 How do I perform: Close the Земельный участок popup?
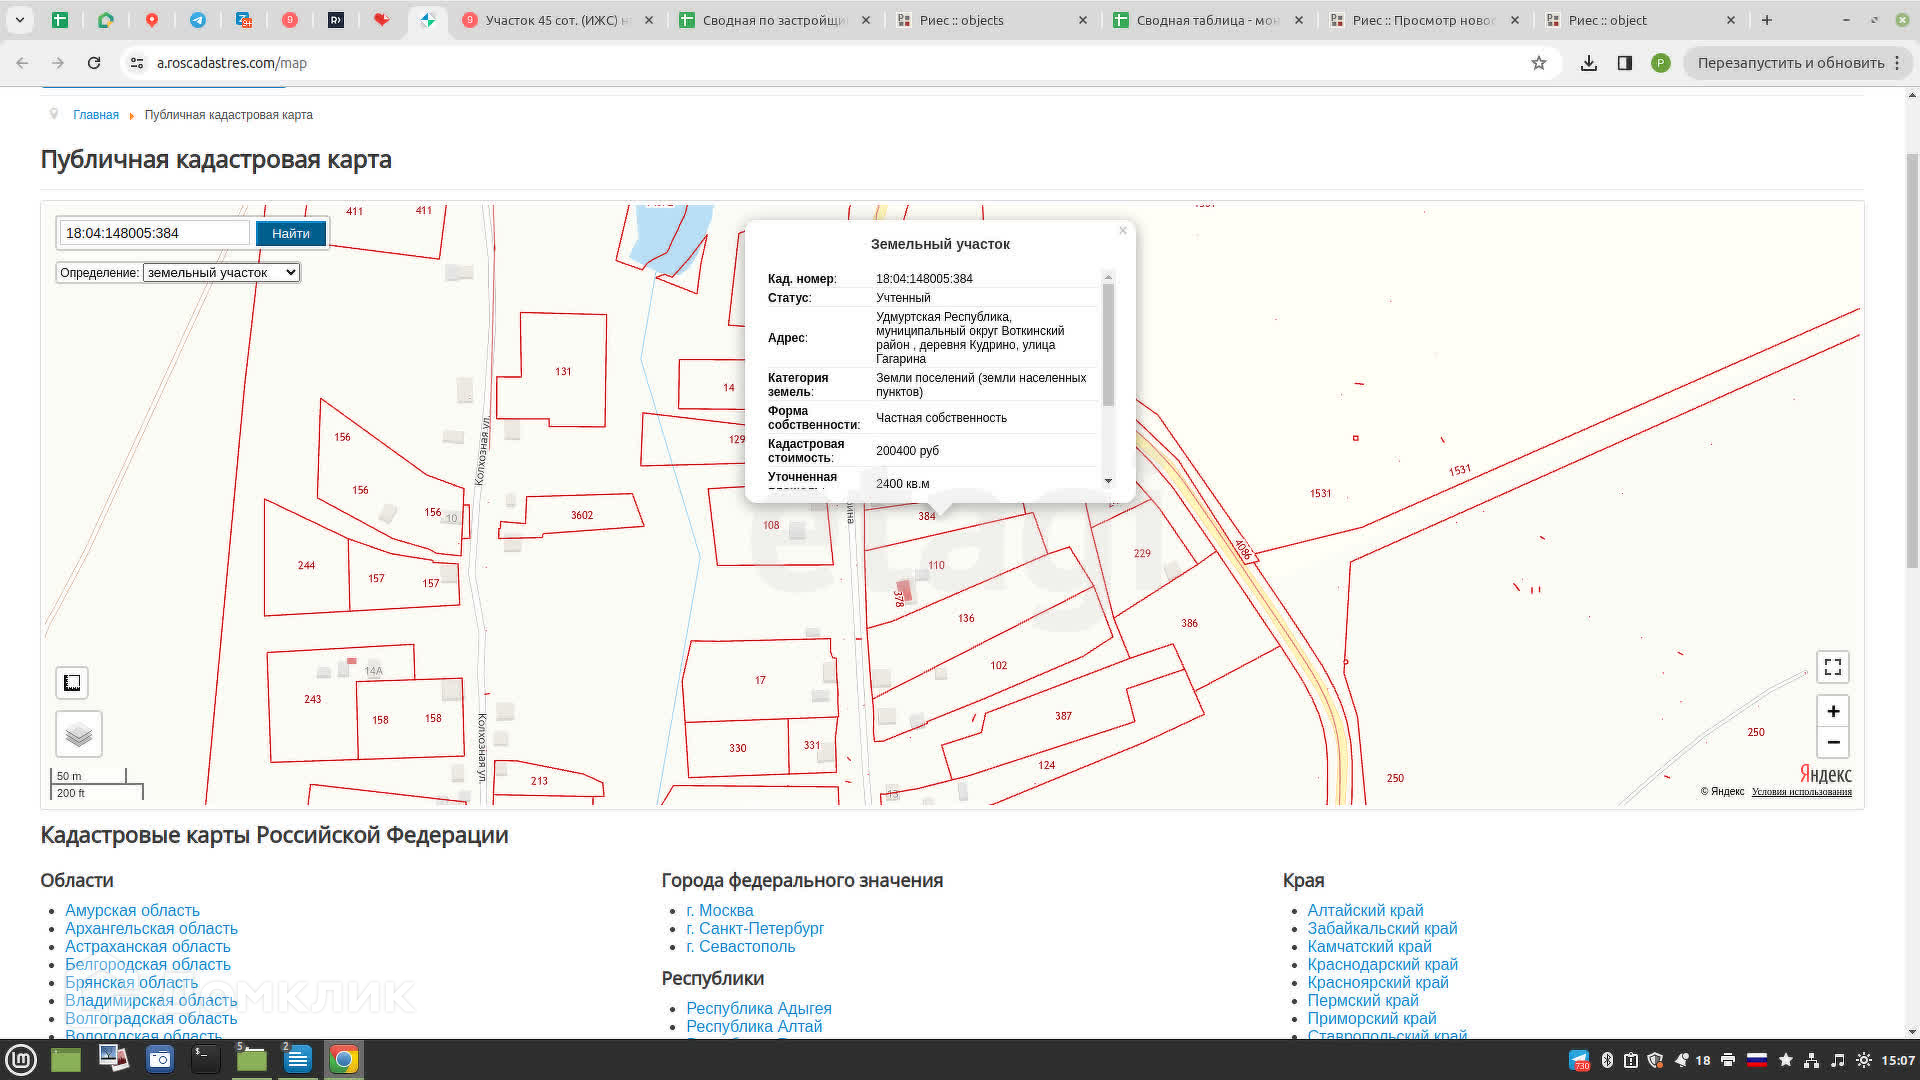(1123, 231)
